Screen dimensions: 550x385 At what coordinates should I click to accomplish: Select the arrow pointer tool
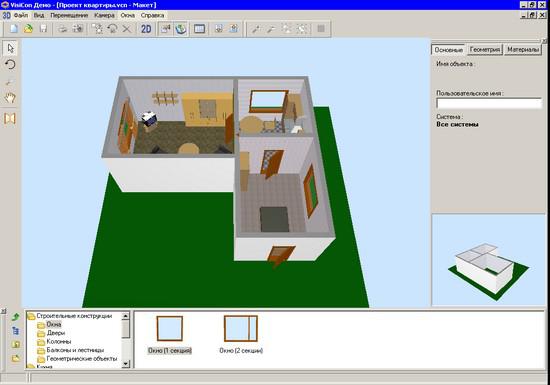coord(10,48)
